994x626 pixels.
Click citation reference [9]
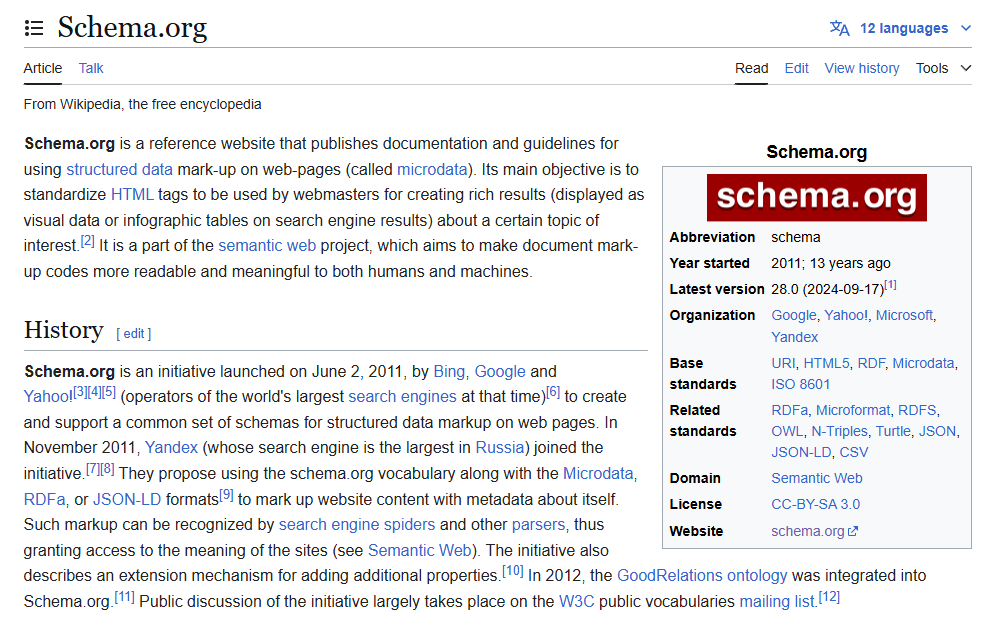coord(226,495)
